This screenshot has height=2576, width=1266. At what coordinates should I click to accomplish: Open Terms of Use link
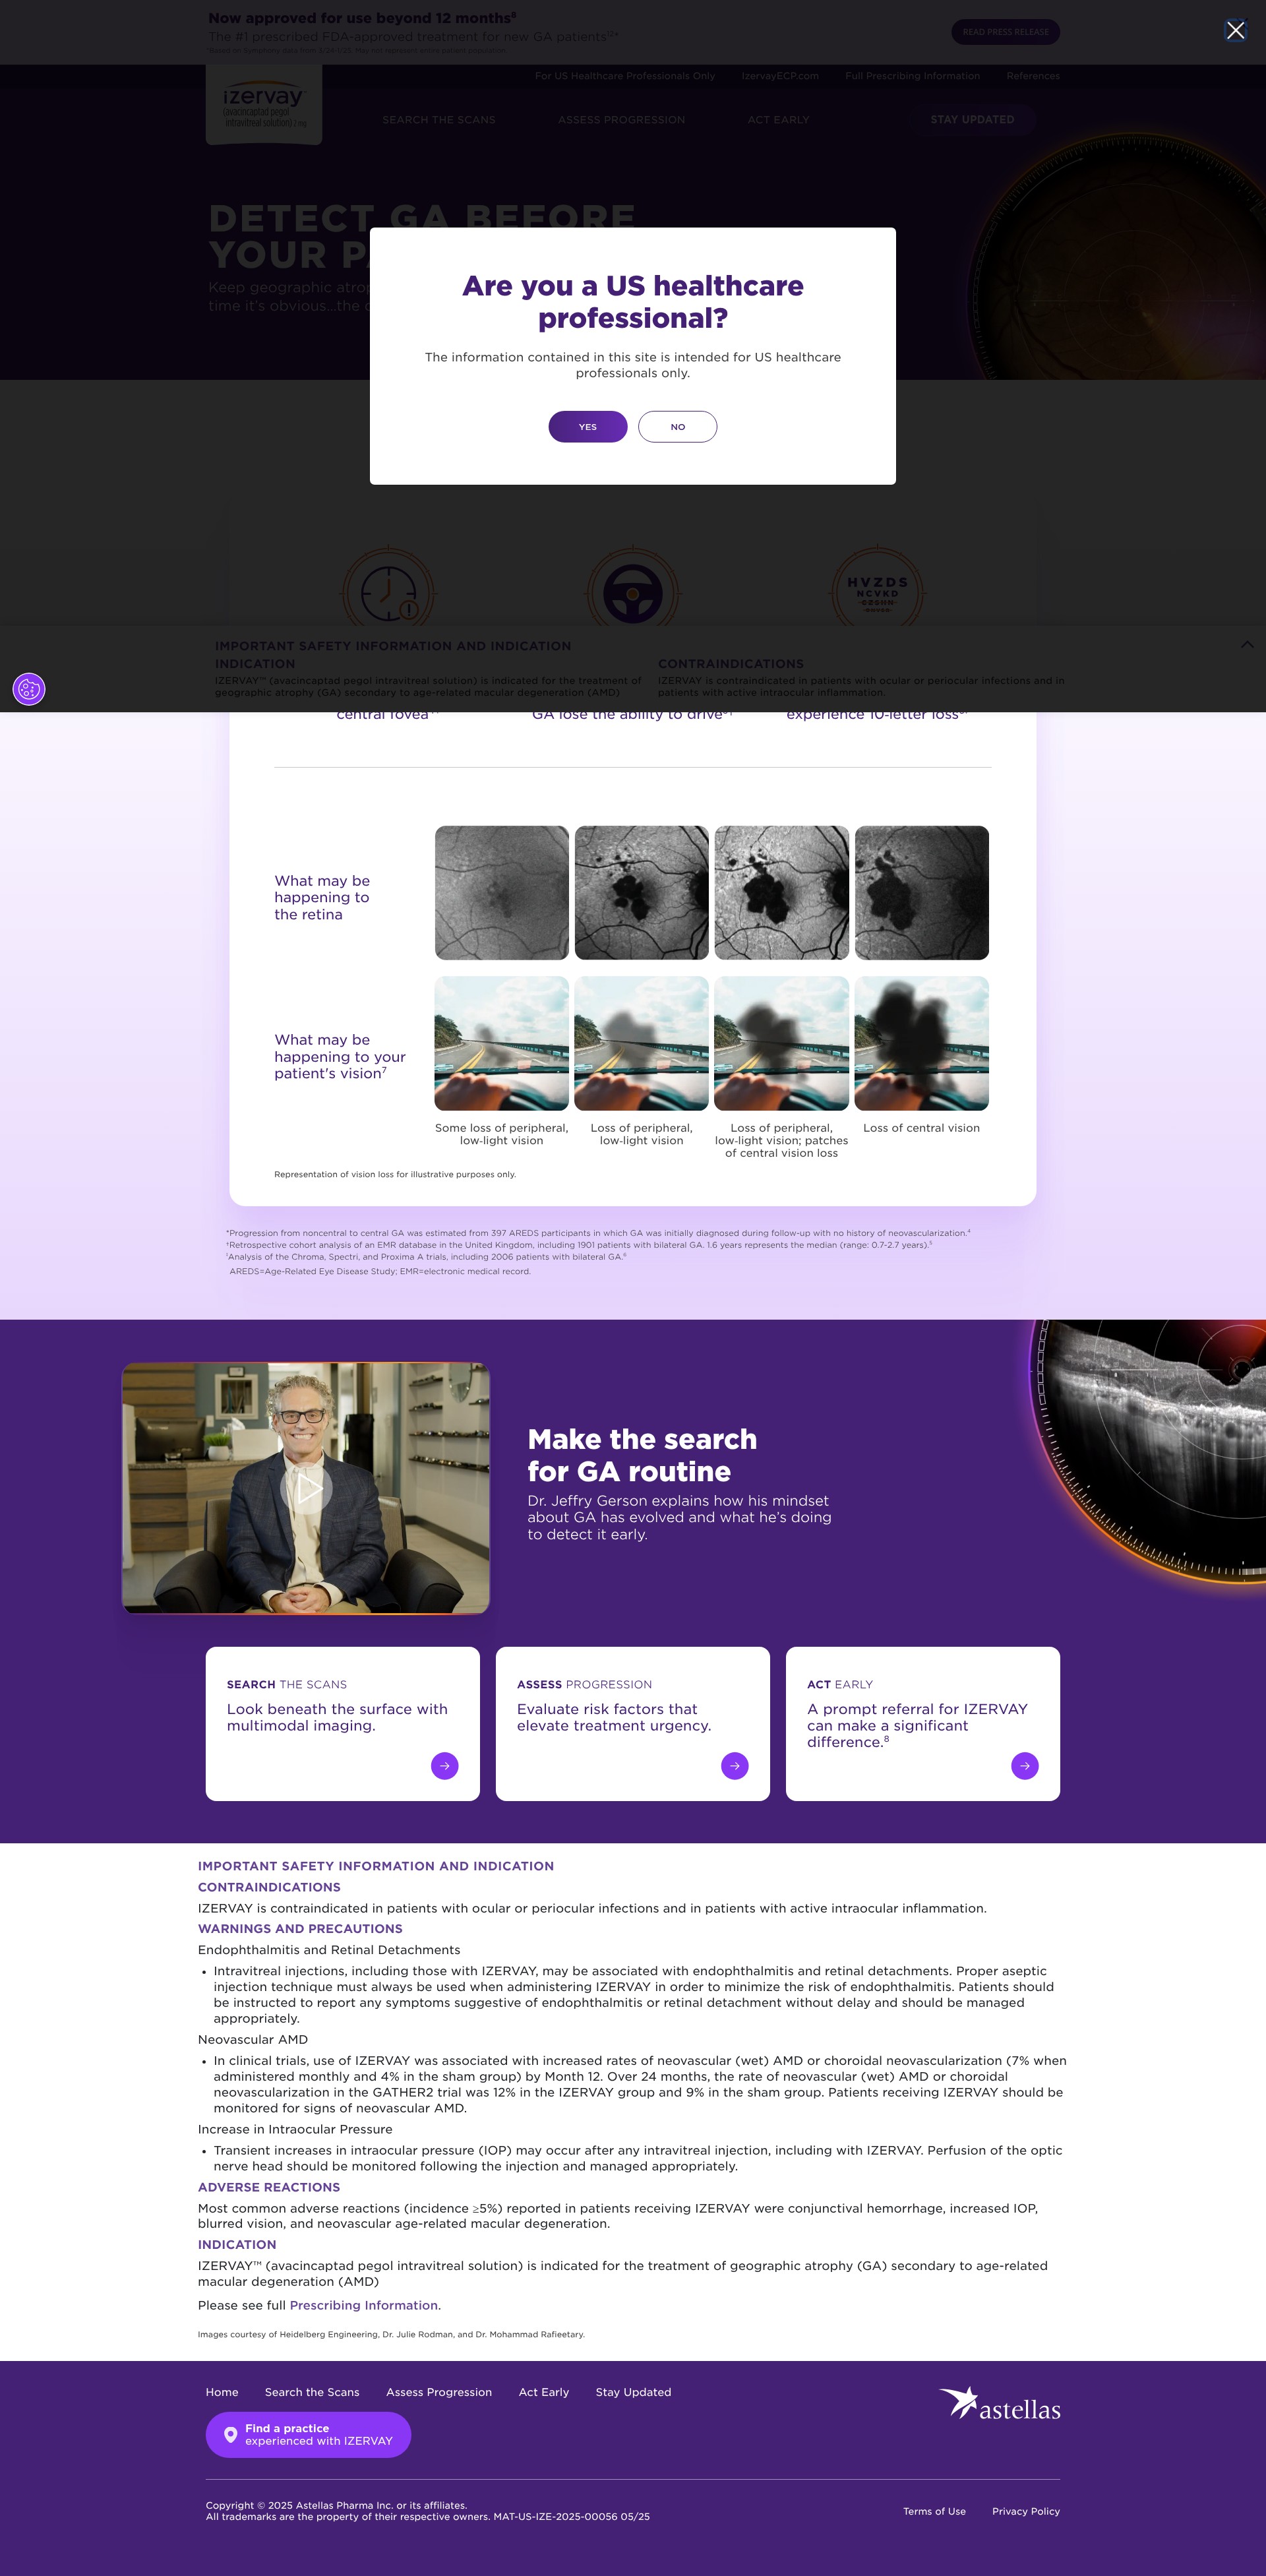[934, 2511]
